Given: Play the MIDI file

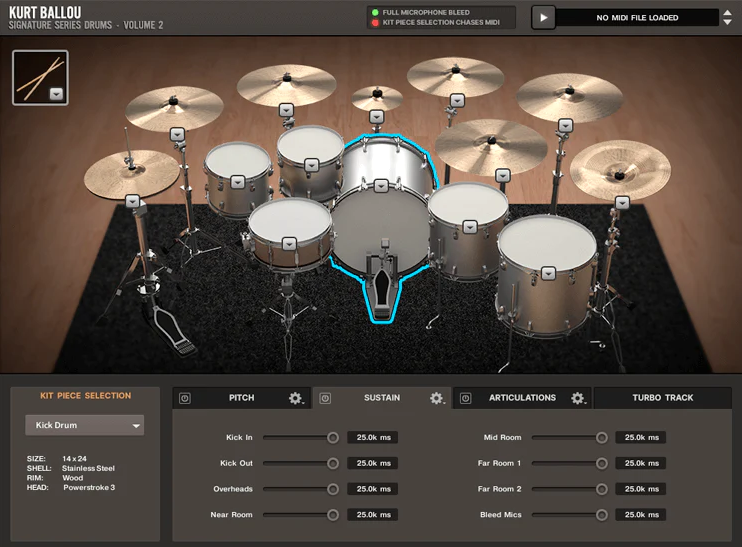Looking at the screenshot, I should click(x=543, y=18).
